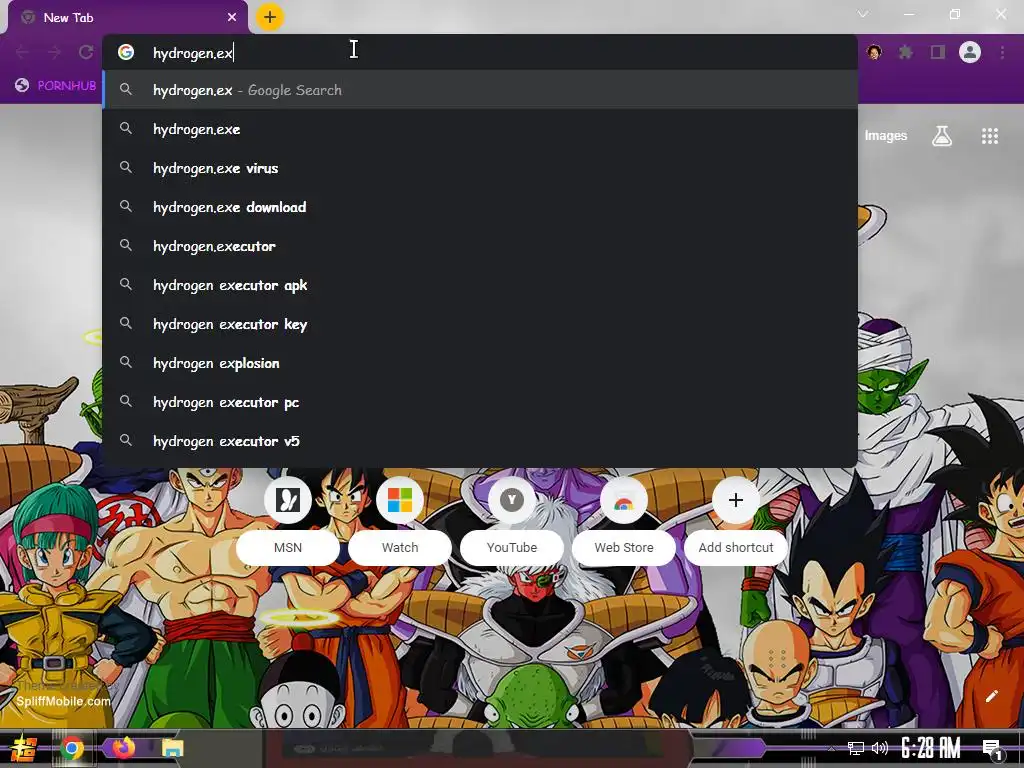Open Search Labs flask icon
This screenshot has height=768, width=1024.
[x=942, y=136]
